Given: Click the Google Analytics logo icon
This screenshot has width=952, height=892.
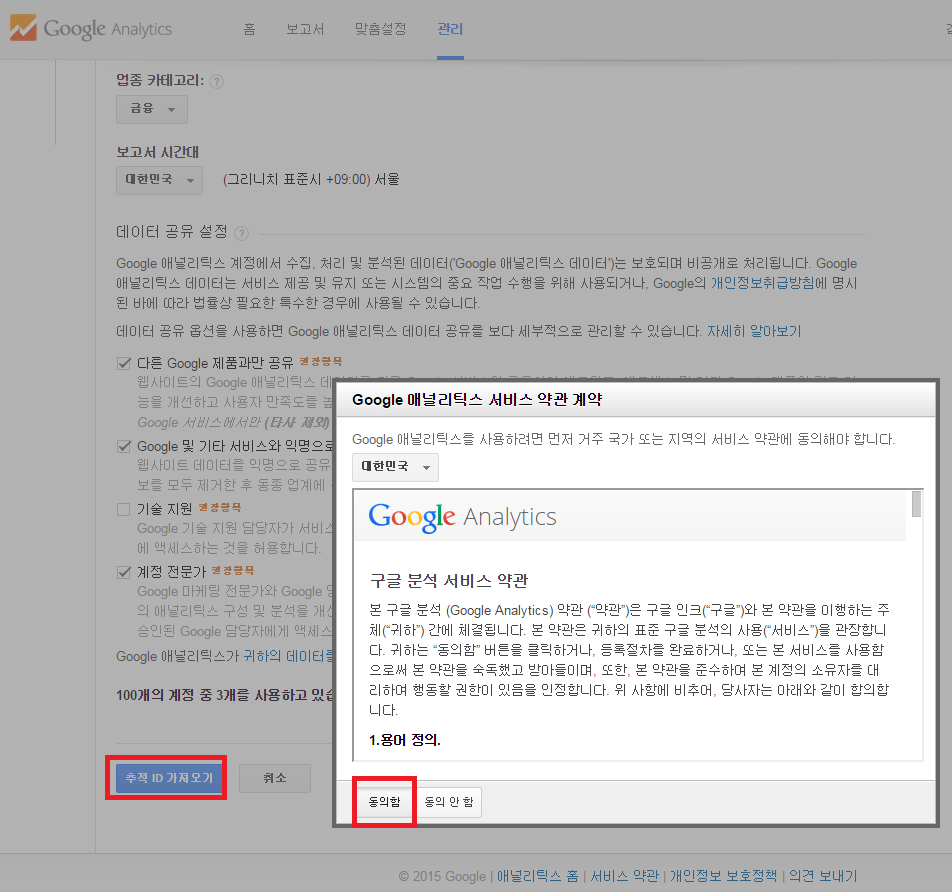Looking at the screenshot, I should pyautogui.click(x=23, y=28).
